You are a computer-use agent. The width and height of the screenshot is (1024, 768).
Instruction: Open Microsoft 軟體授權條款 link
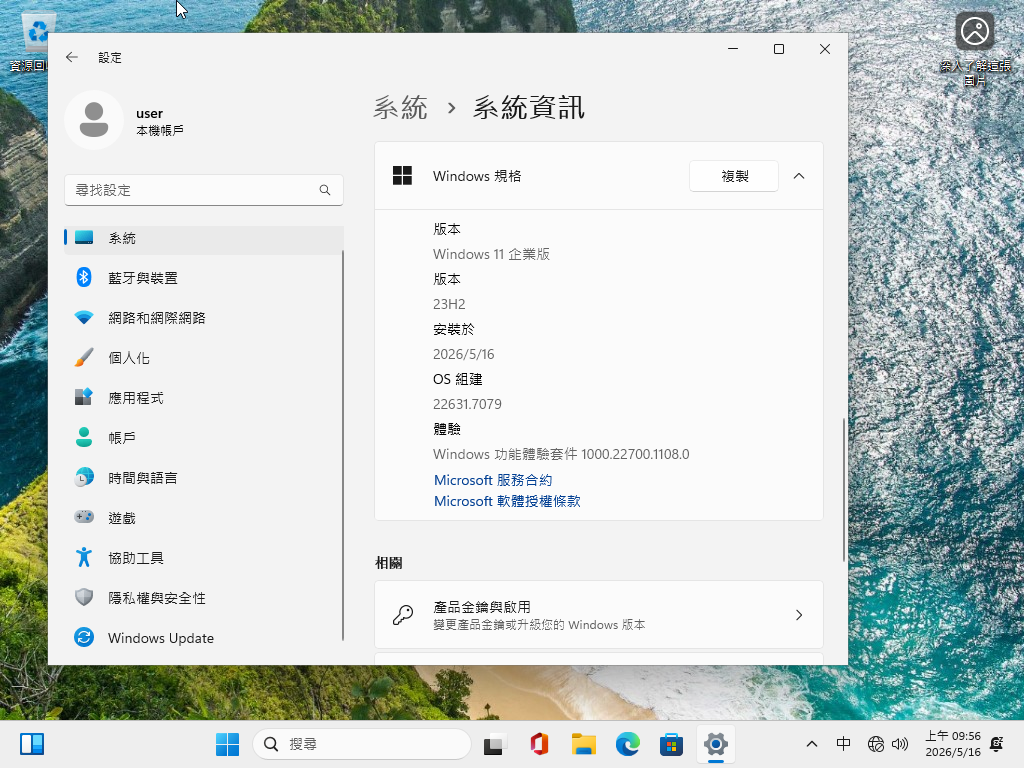coord(507,501)
